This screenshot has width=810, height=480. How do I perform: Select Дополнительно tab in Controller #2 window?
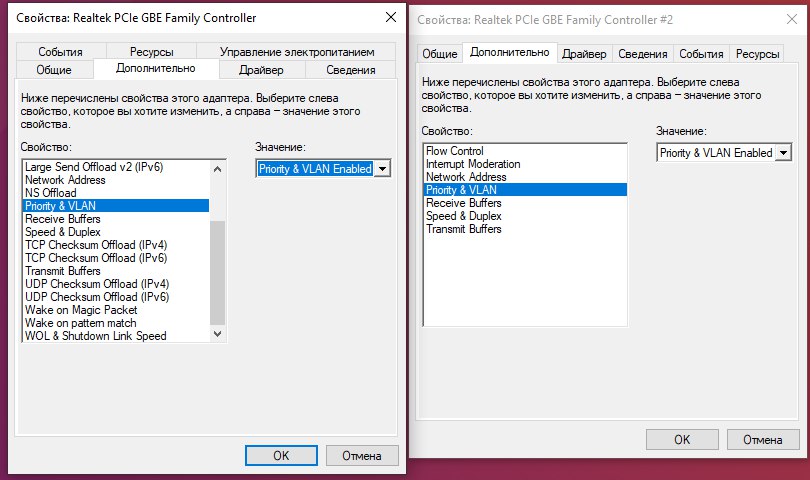pyautogui.click(x=510, y=52)
